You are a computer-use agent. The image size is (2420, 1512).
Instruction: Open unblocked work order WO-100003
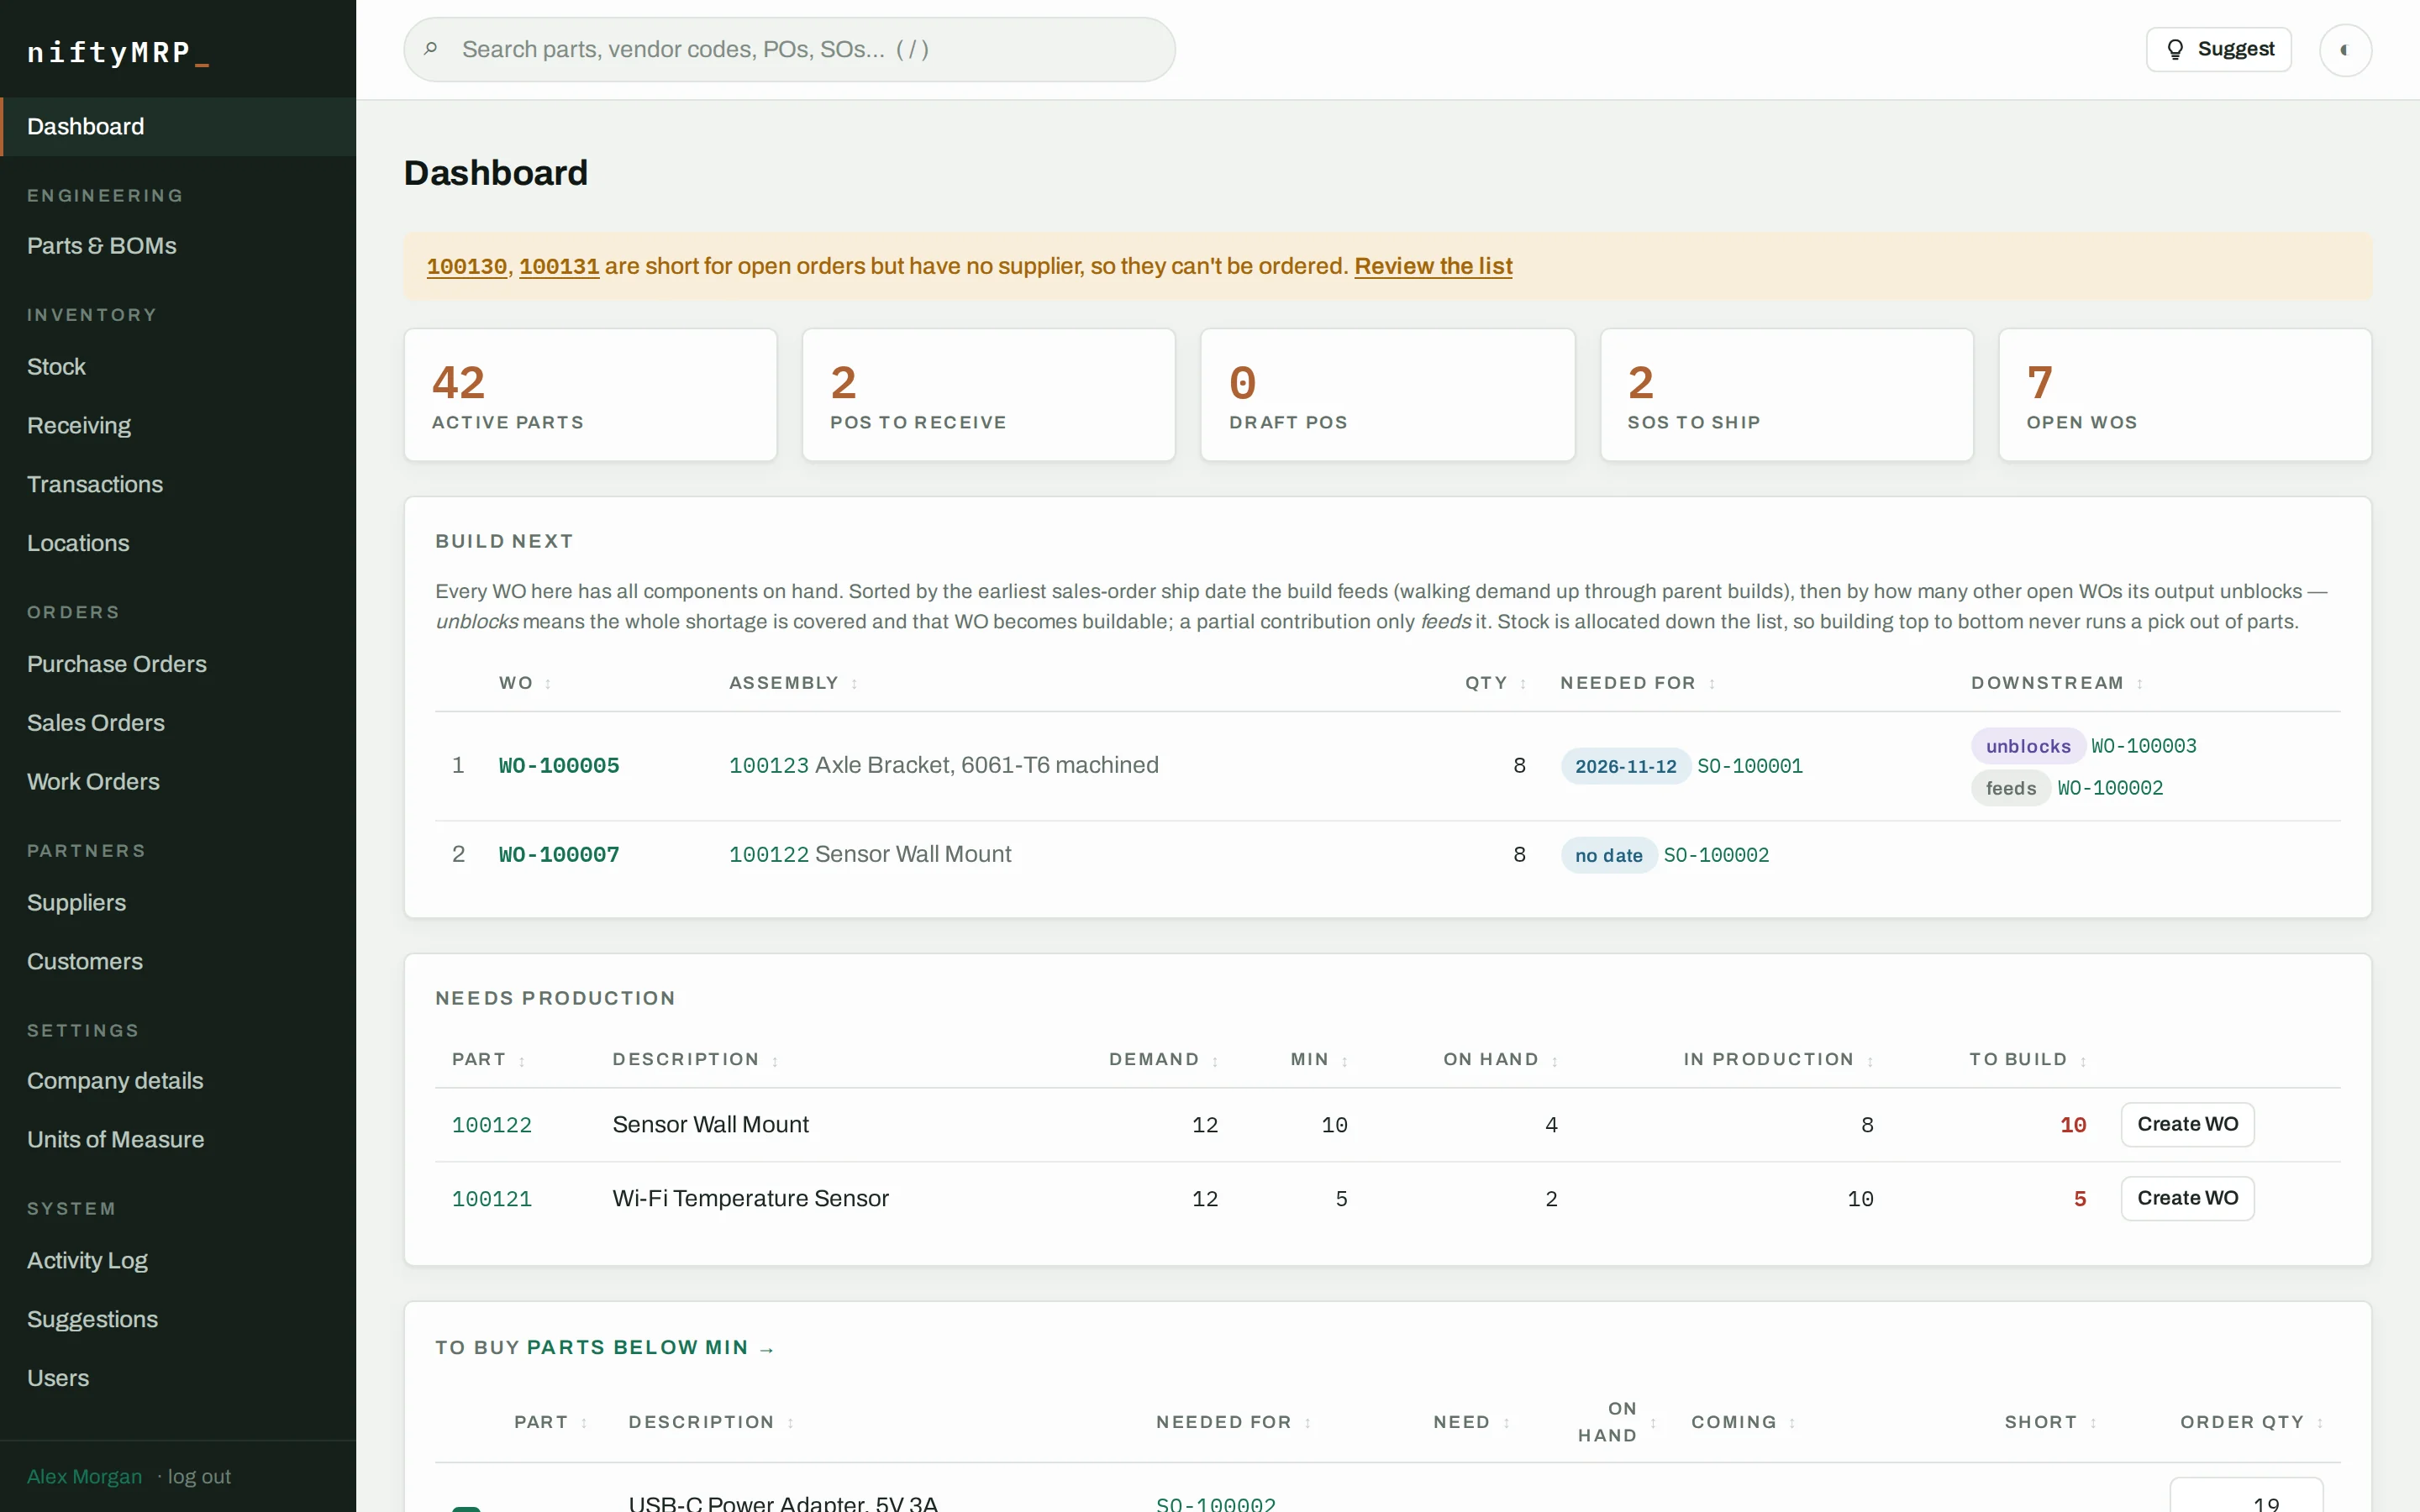point(2143,746)
